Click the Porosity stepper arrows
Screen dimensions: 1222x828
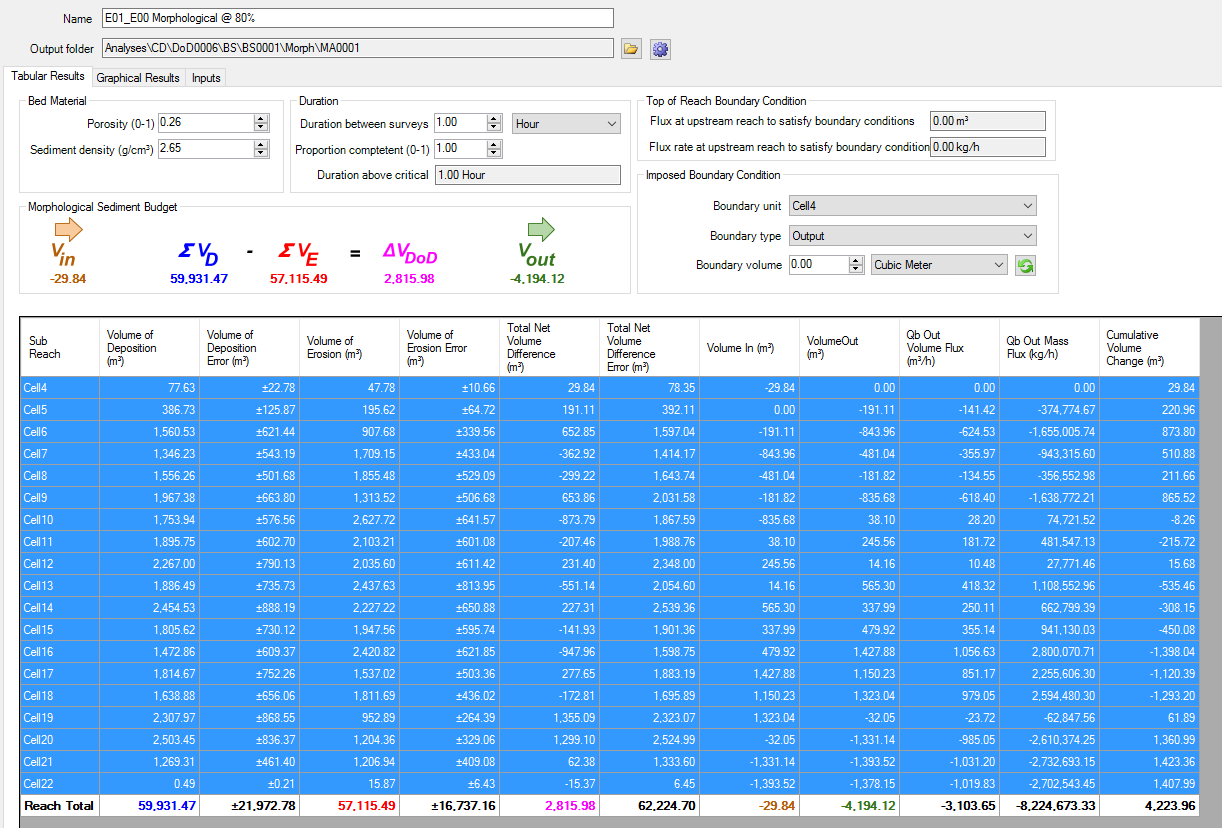point(261,123)
